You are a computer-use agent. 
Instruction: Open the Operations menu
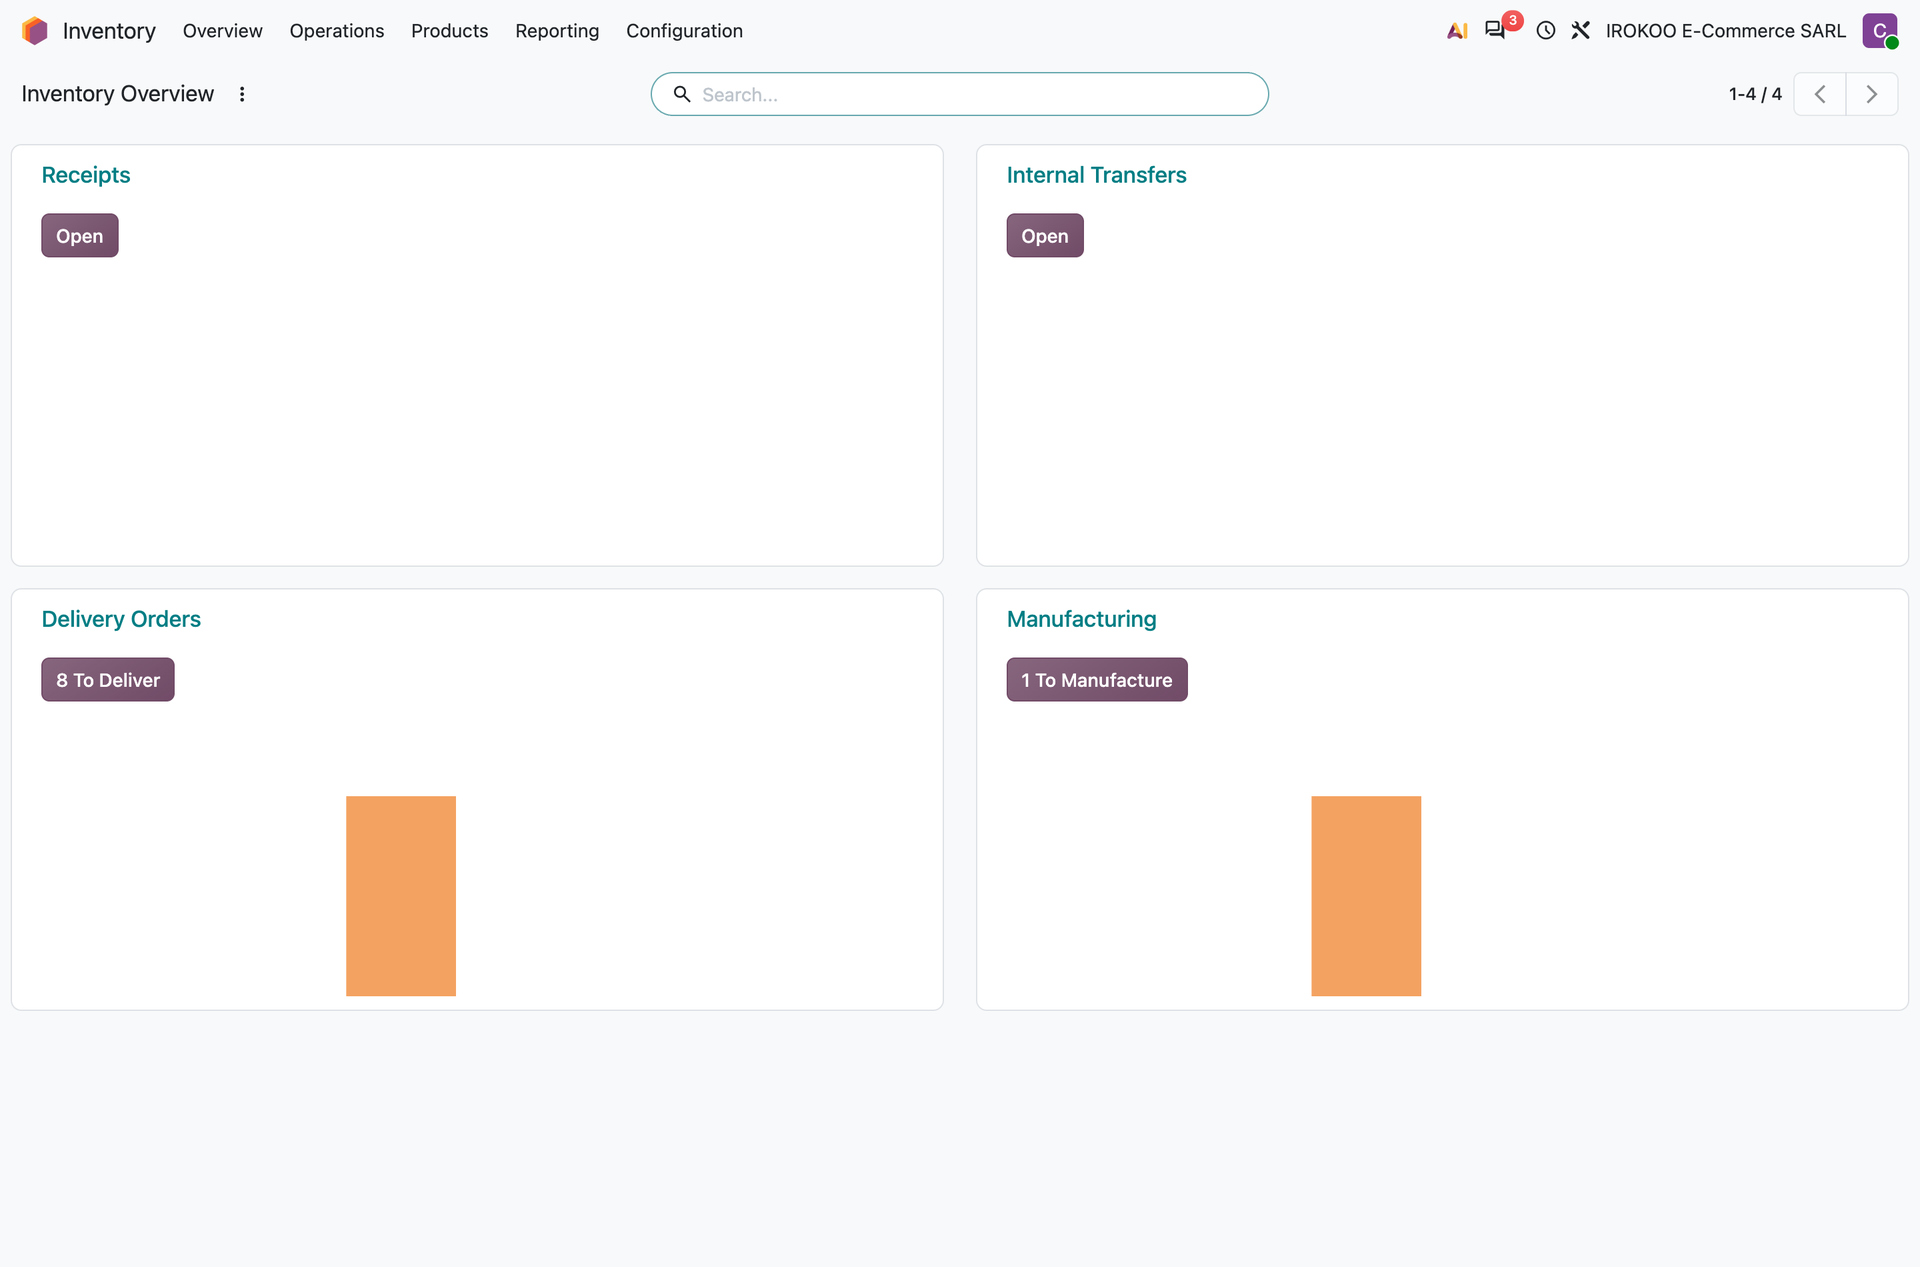(x=337, y=31)
